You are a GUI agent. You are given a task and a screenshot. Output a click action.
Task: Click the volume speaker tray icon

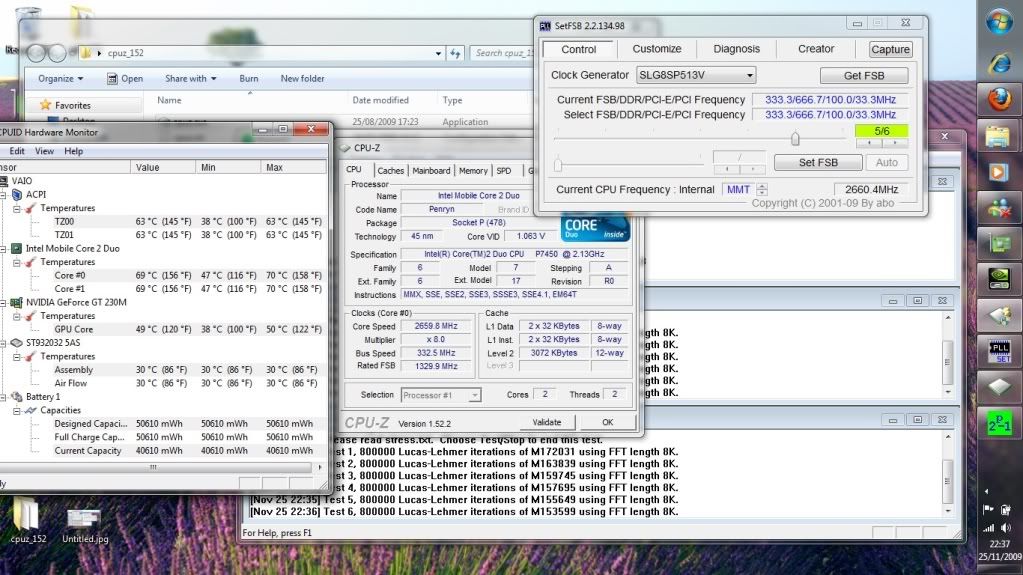1006,527
